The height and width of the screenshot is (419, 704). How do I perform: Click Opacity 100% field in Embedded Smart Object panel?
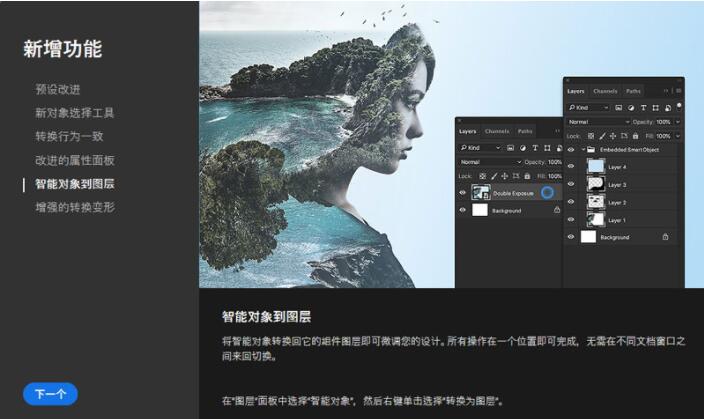point(664,122)
